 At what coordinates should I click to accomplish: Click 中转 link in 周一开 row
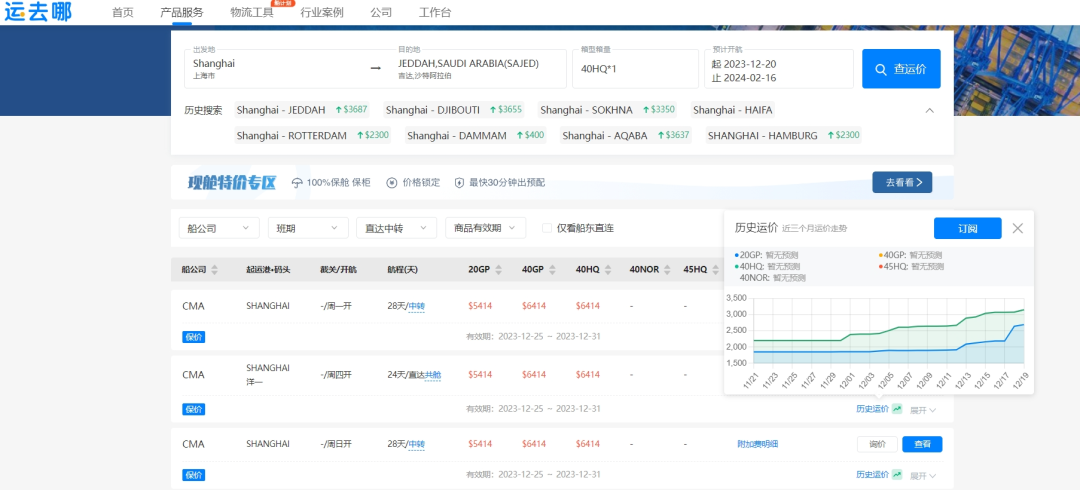[x=417, y=306]
